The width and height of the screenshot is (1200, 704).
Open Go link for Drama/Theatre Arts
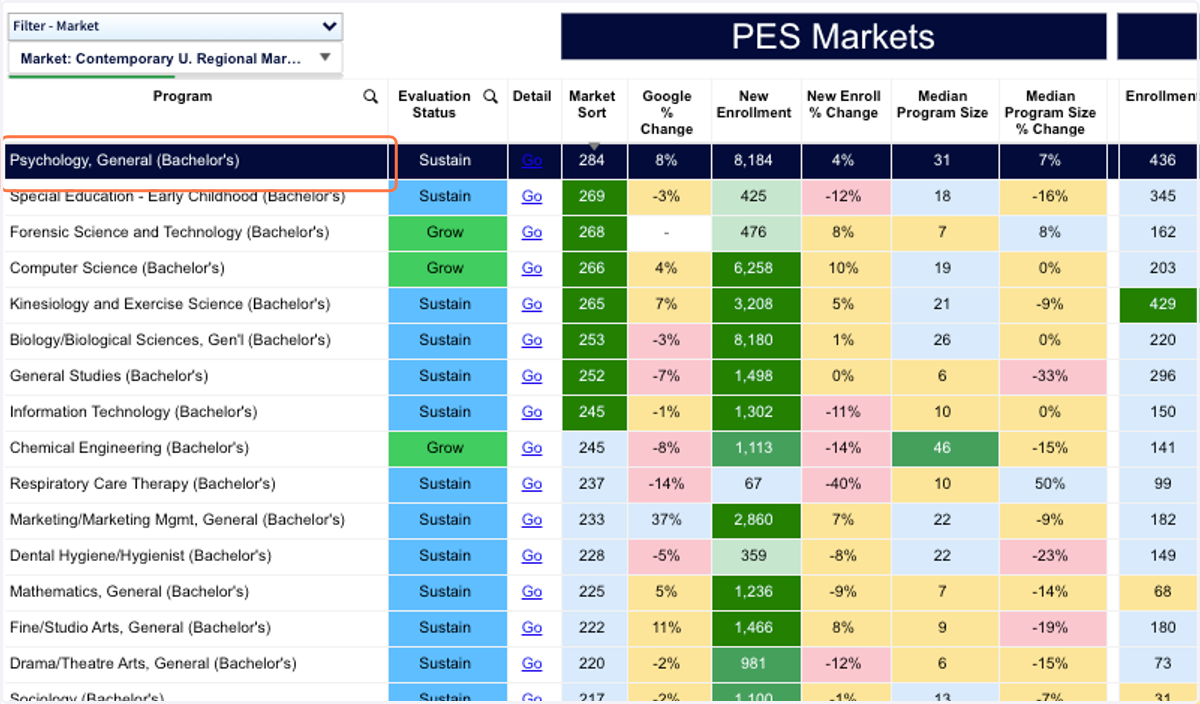[532, 664]
